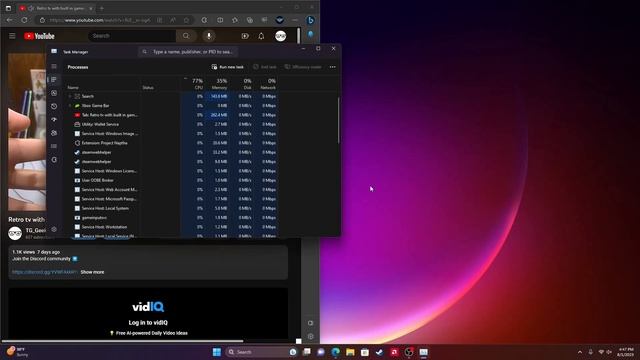Open App history page in Task Manager sidebar
This screenshot has height=360, width=640.
54,106
